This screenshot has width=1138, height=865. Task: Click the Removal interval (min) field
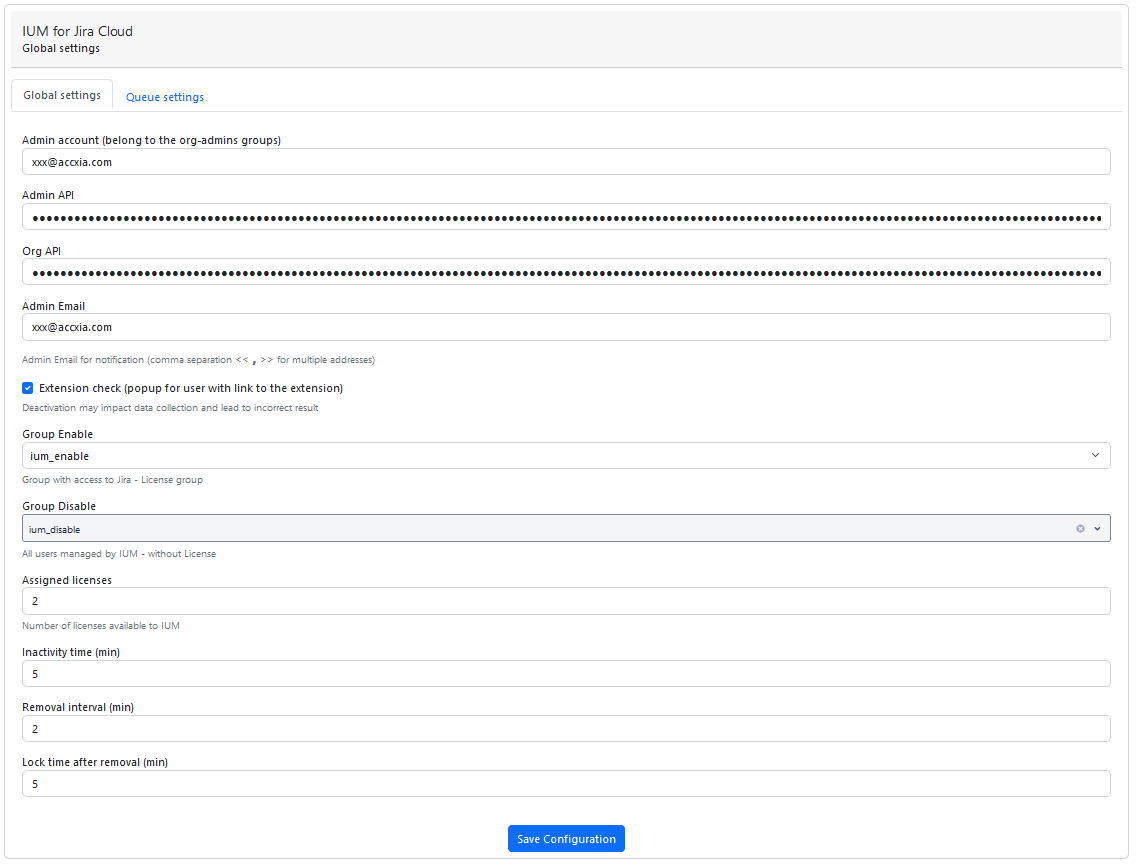566,729
